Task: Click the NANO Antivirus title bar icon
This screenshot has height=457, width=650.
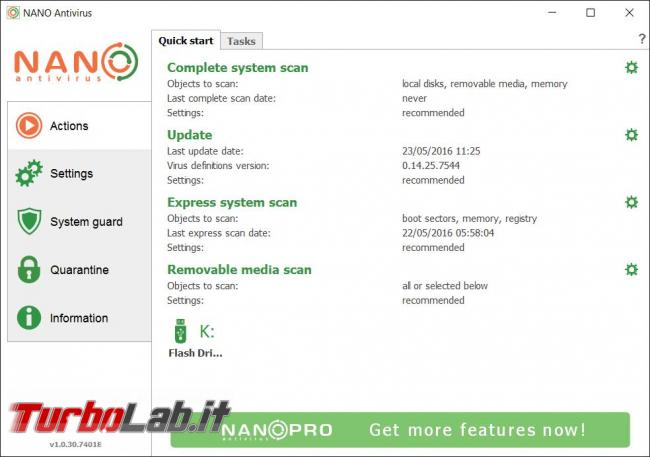Action: pos(13,13)
